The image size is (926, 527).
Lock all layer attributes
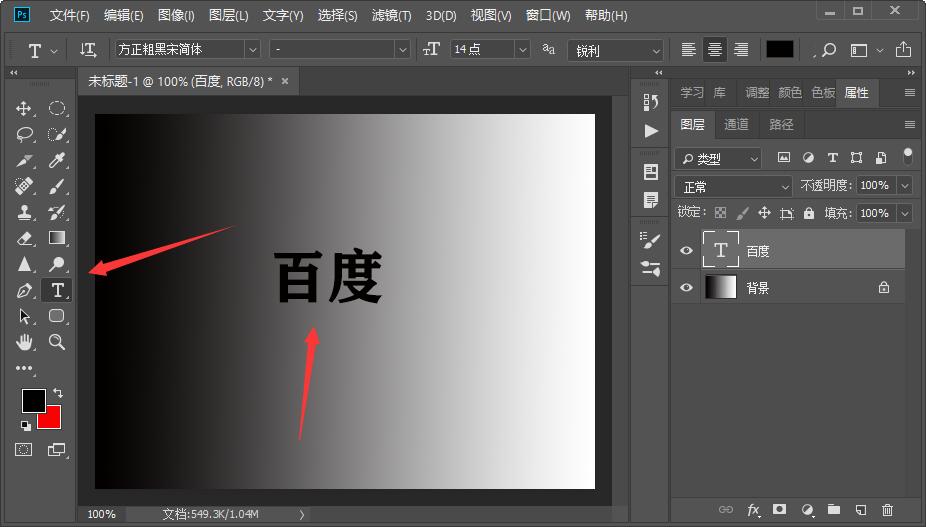tap(809, 213)
